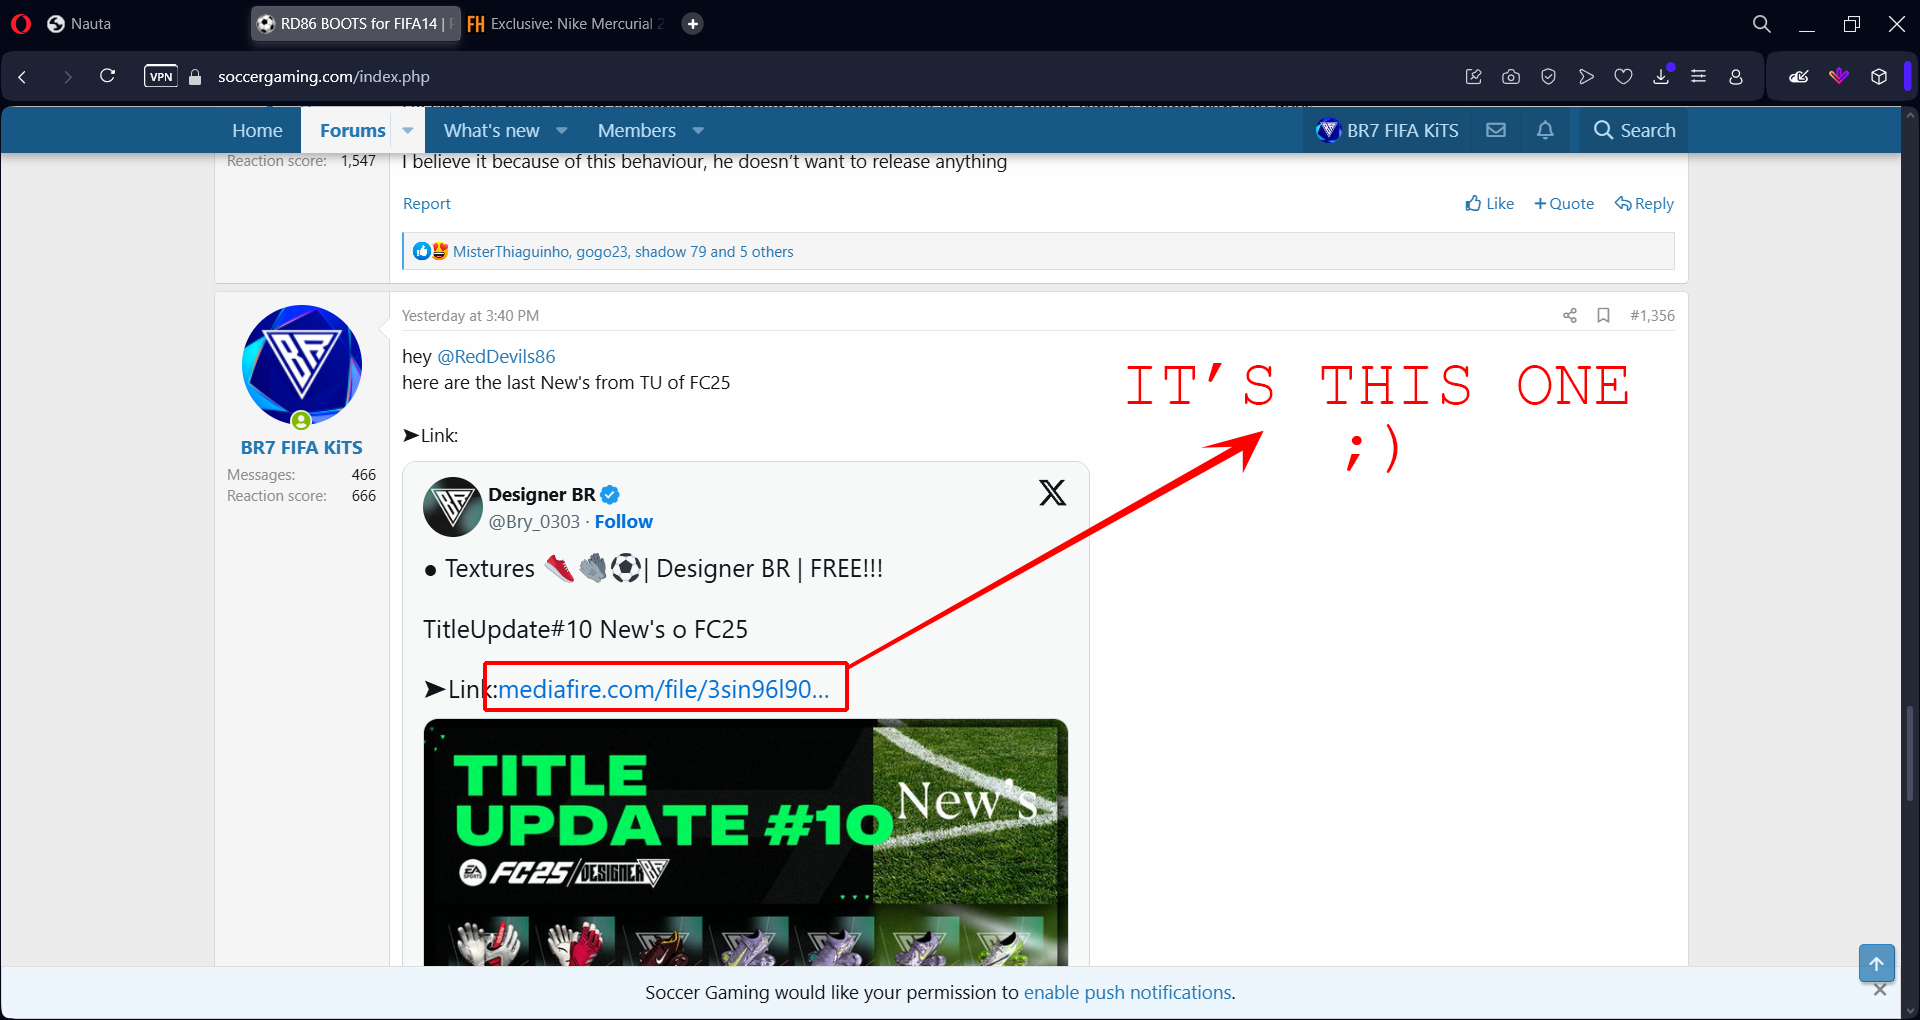Open BR7 FIFA KiTS avatar image

tap(301, 365)
